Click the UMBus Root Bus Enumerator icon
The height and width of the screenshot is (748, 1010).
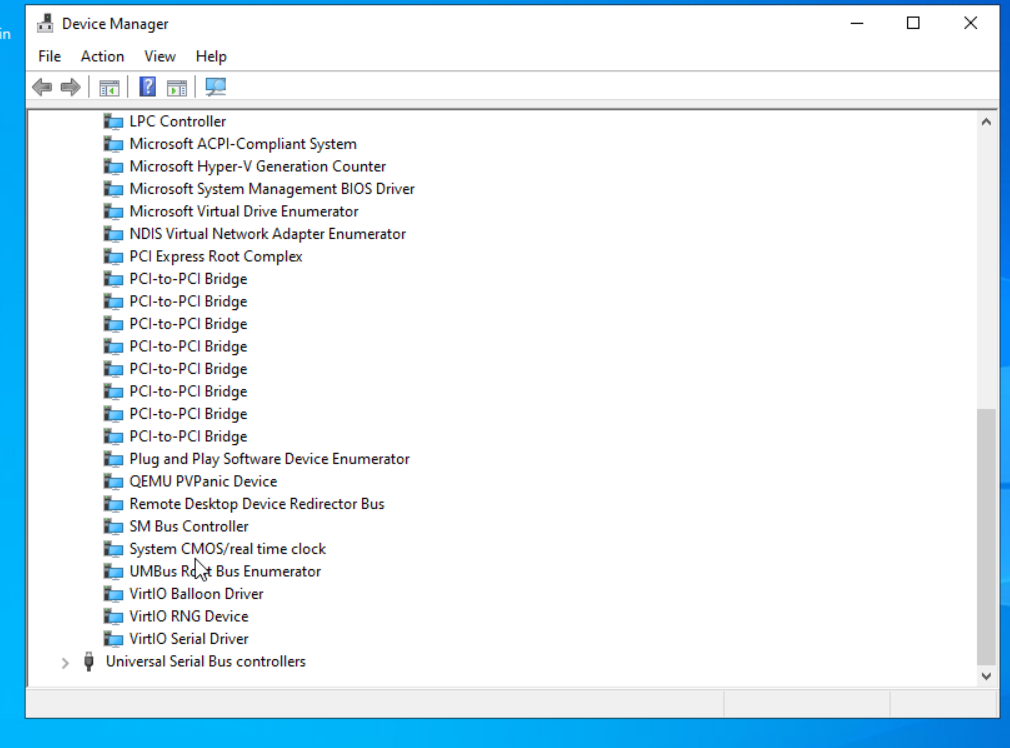click(x=113, y=571)
